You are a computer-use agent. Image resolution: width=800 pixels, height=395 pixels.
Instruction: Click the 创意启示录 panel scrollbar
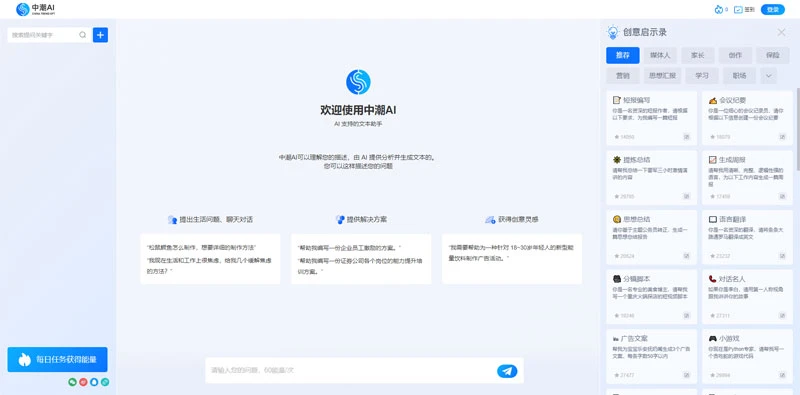pyautogui.click(x=797, y=129)
